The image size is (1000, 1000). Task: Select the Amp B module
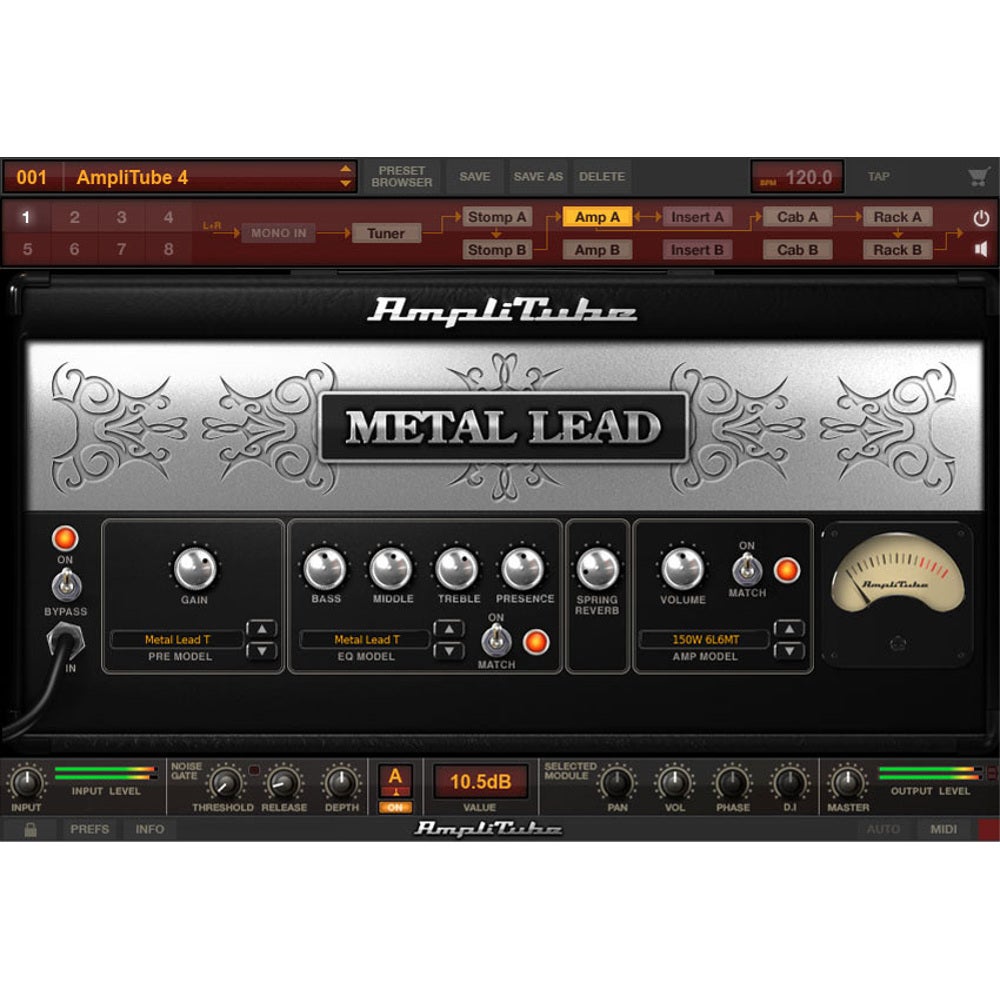click(x=597, y=250)
